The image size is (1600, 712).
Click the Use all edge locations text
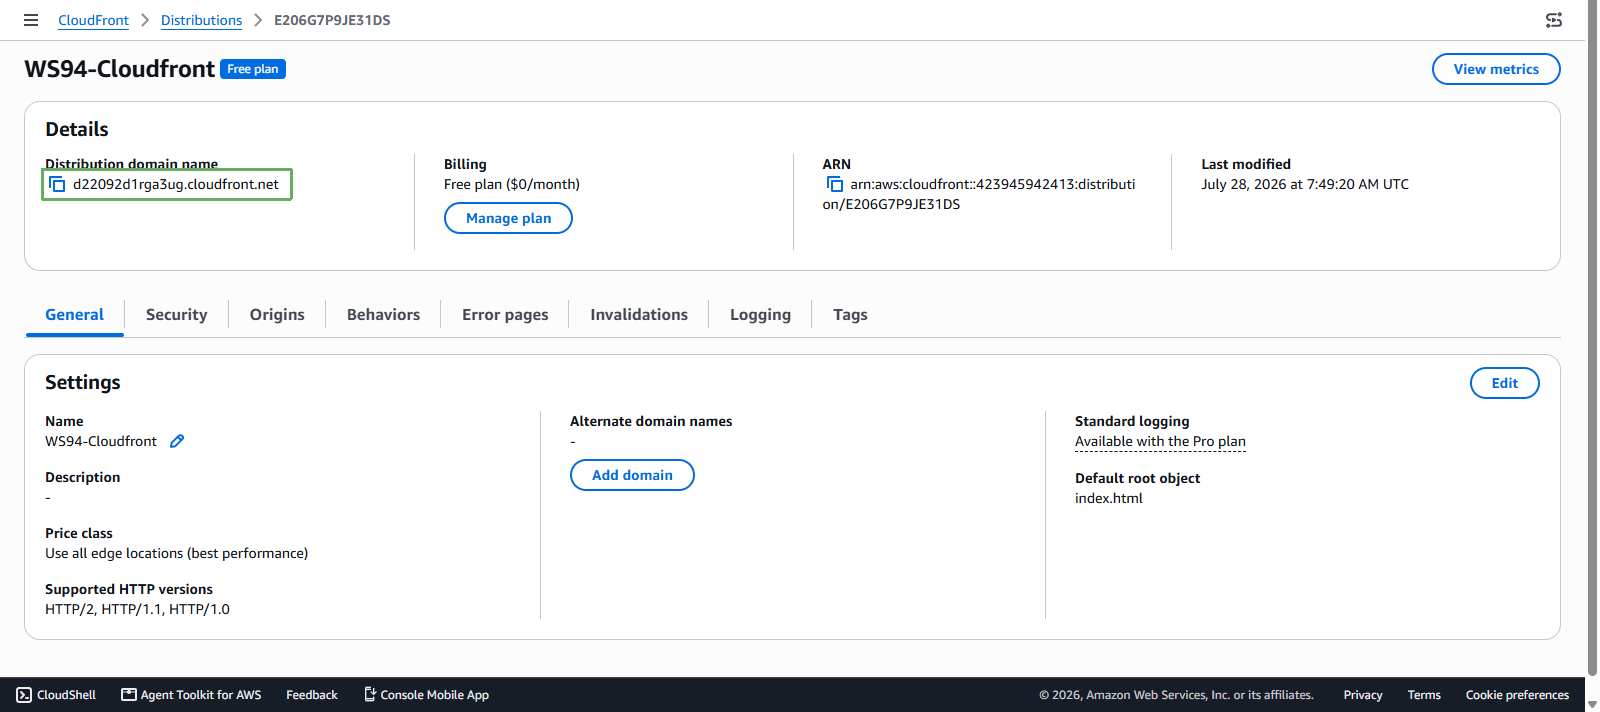176,553
